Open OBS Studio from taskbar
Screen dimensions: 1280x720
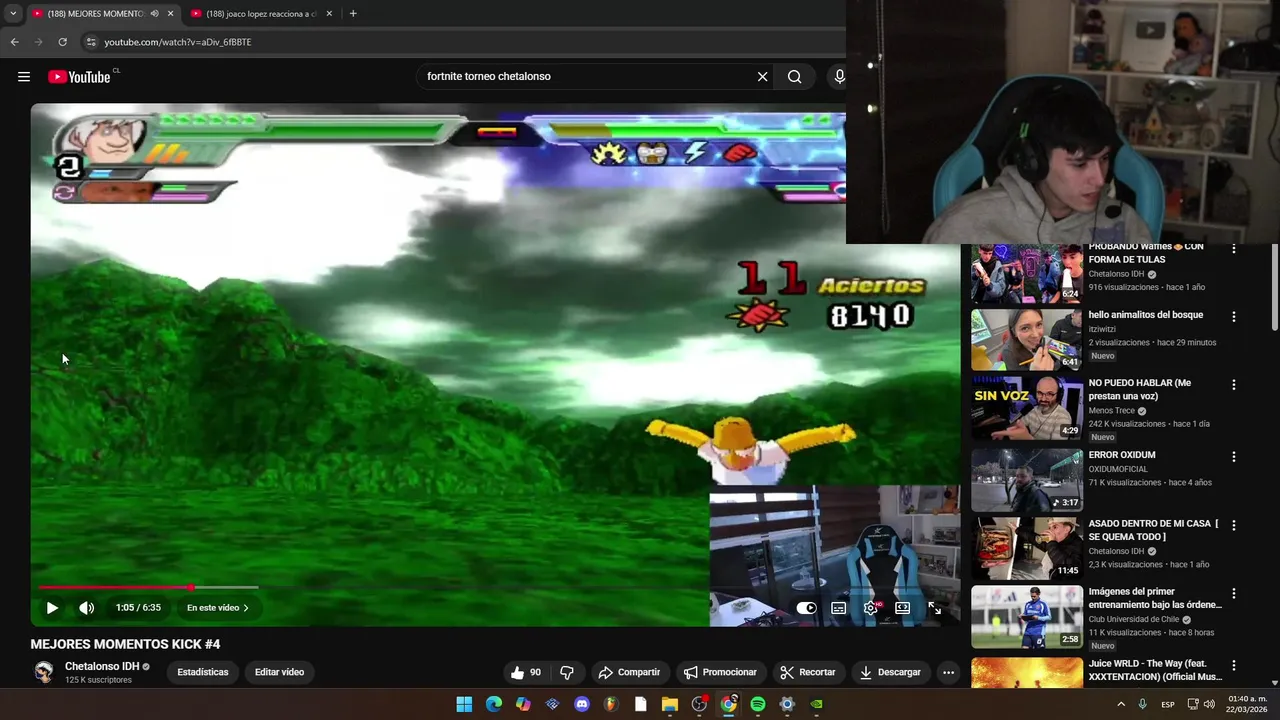(699, 704)
